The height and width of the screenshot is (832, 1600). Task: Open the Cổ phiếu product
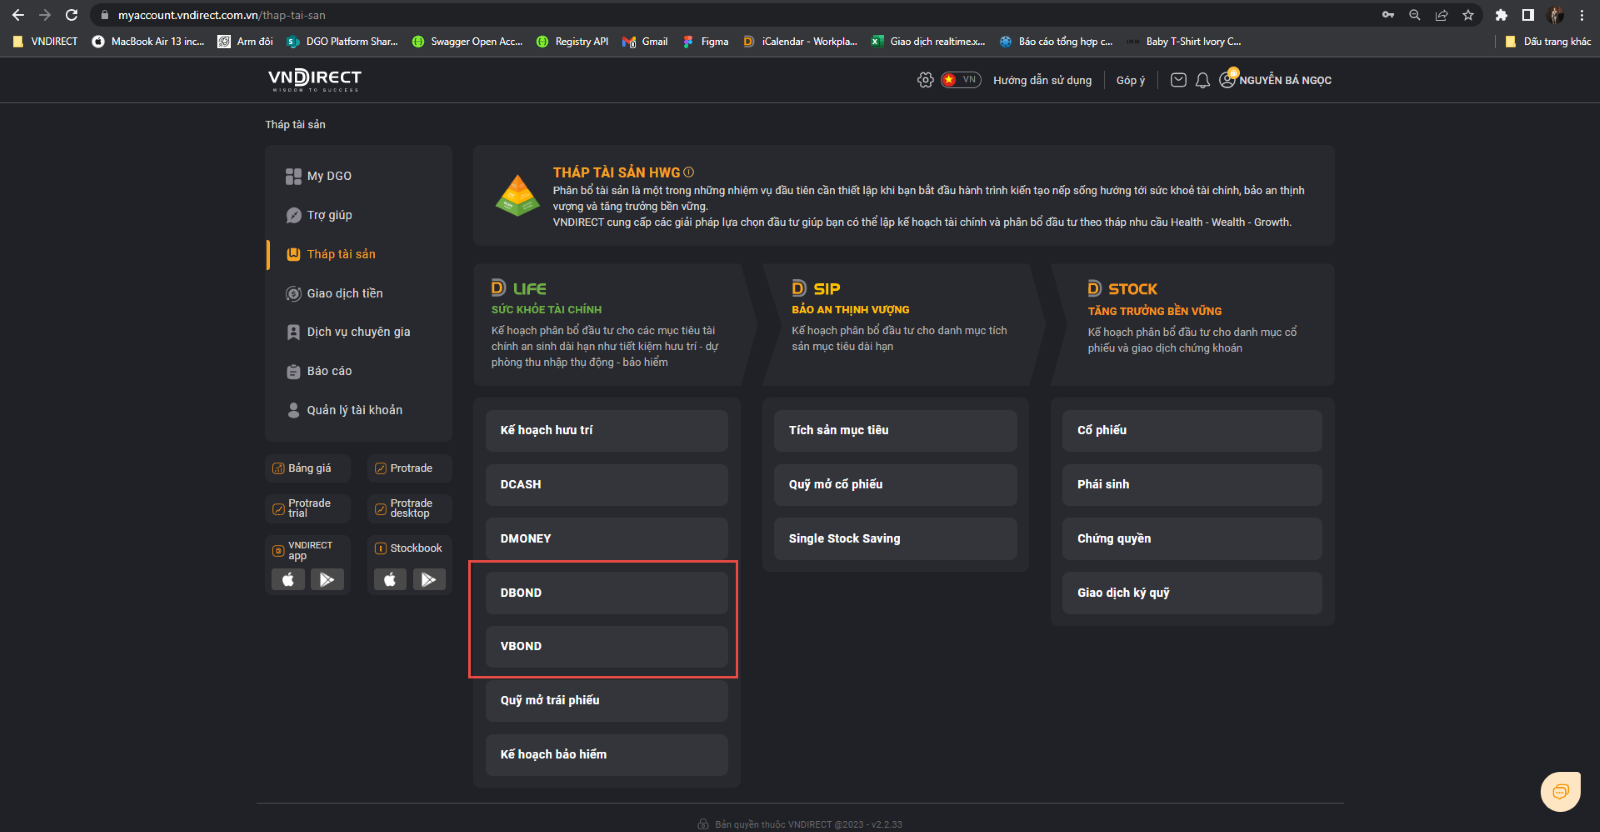tap(1192, 430)
